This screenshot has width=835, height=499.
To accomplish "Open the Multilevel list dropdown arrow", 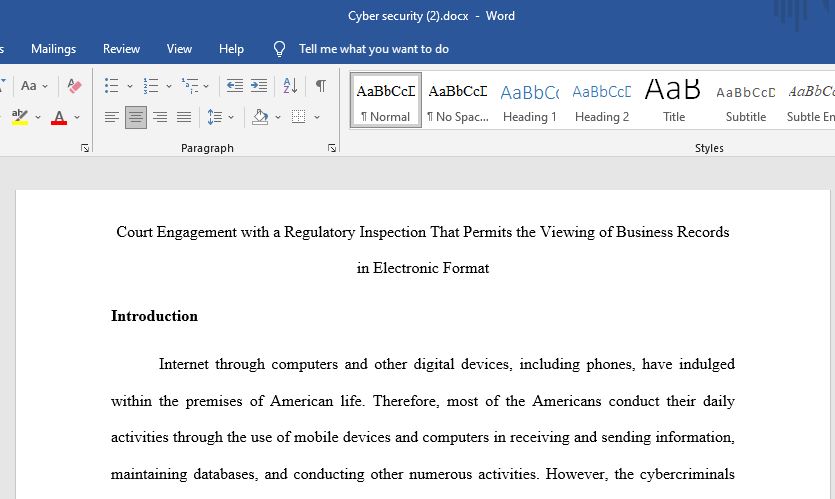I will coord(206,86).
